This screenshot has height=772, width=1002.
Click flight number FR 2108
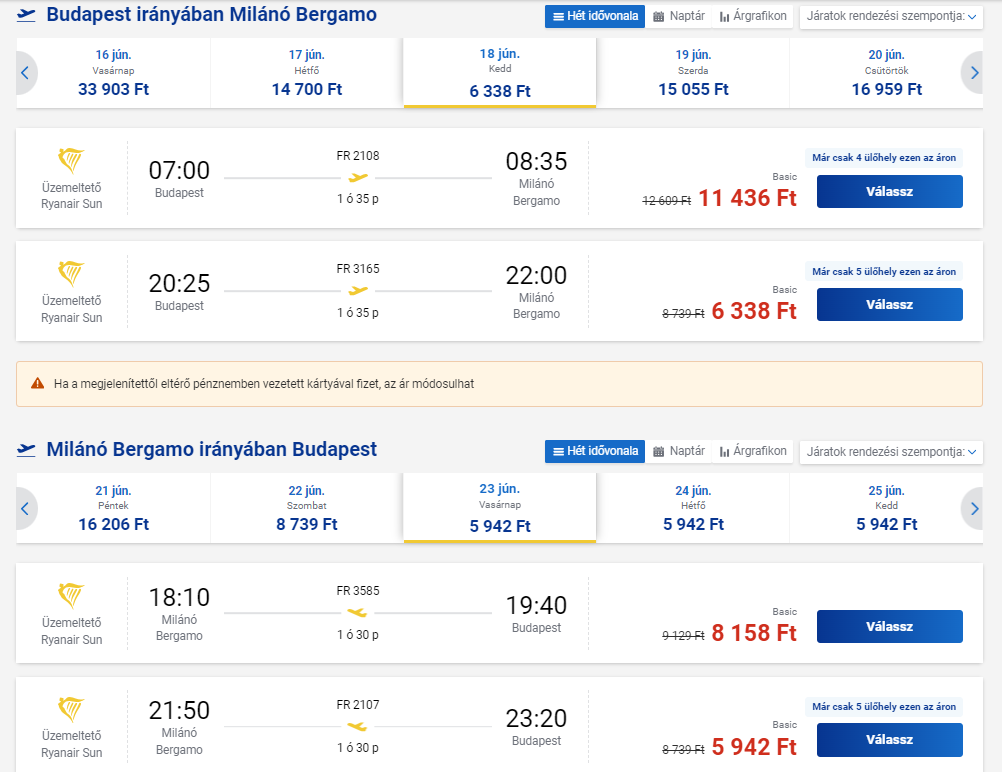click(x=358, y=156)
